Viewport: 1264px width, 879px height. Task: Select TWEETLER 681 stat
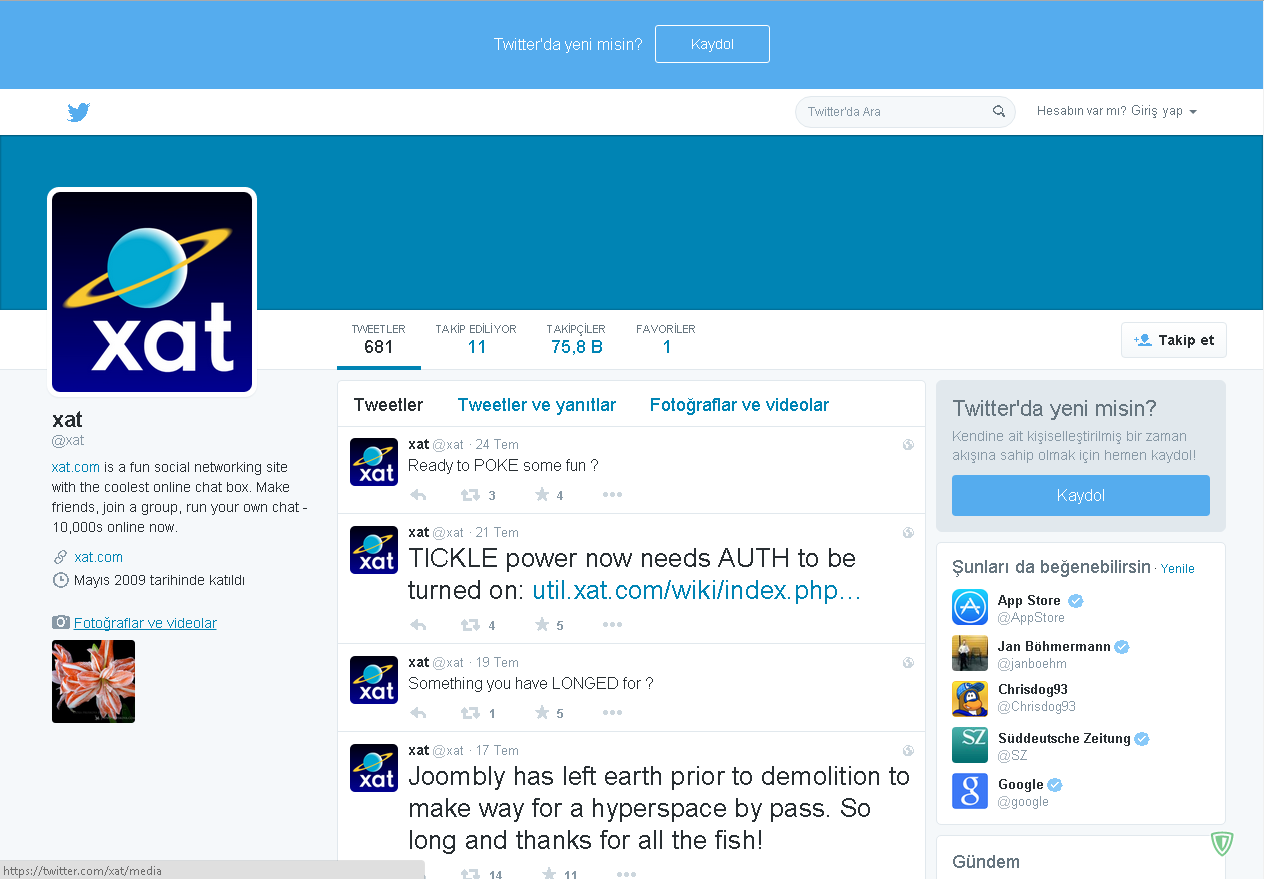tap(379, 339)
